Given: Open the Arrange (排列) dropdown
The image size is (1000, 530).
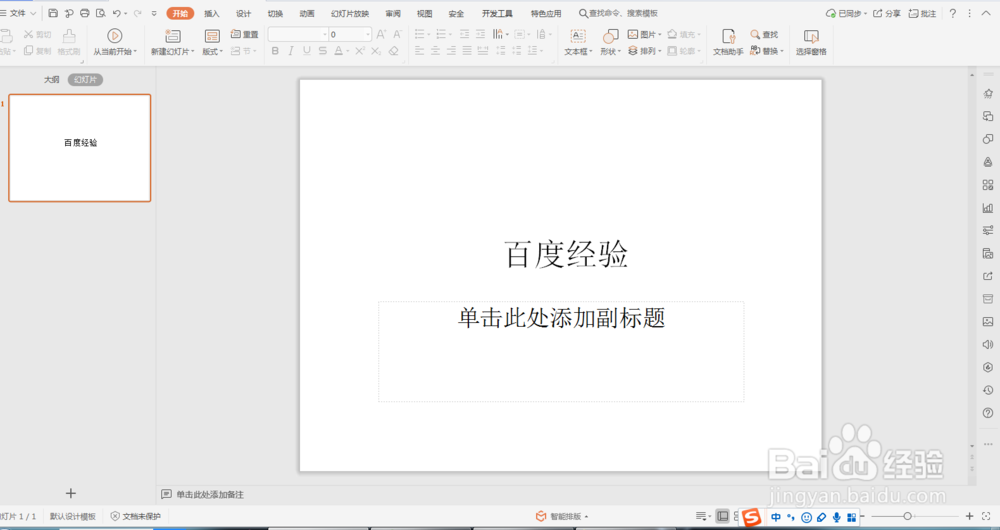Looking at the screenshot, I should (x=644, y=51).
